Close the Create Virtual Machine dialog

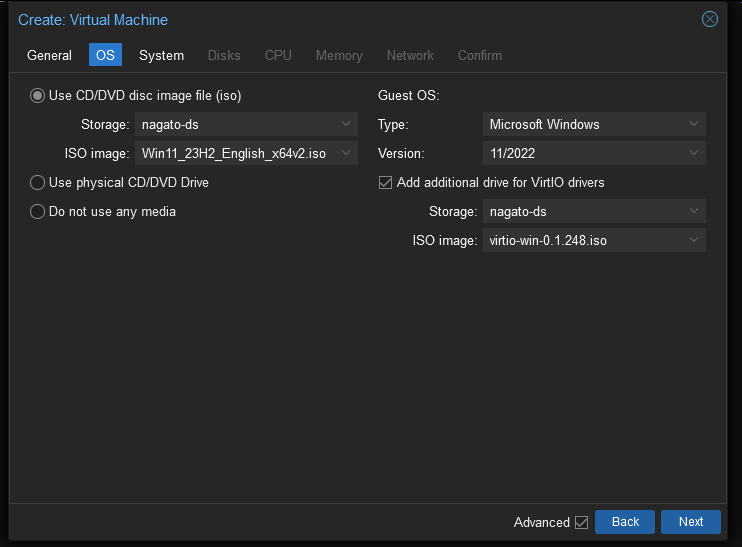tap(709, 19)
